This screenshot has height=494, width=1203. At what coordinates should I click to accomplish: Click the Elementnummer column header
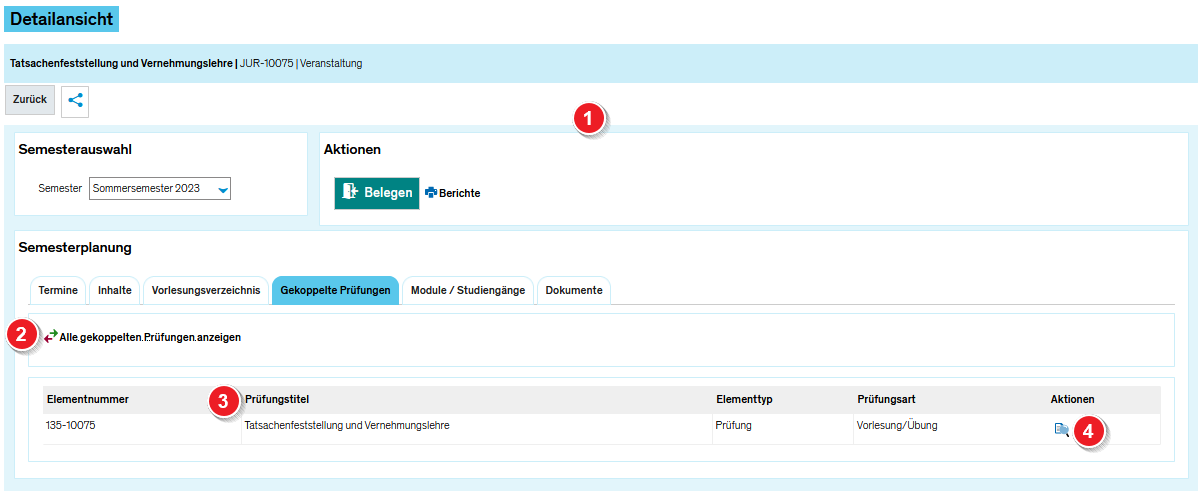(x=88, y=399)
